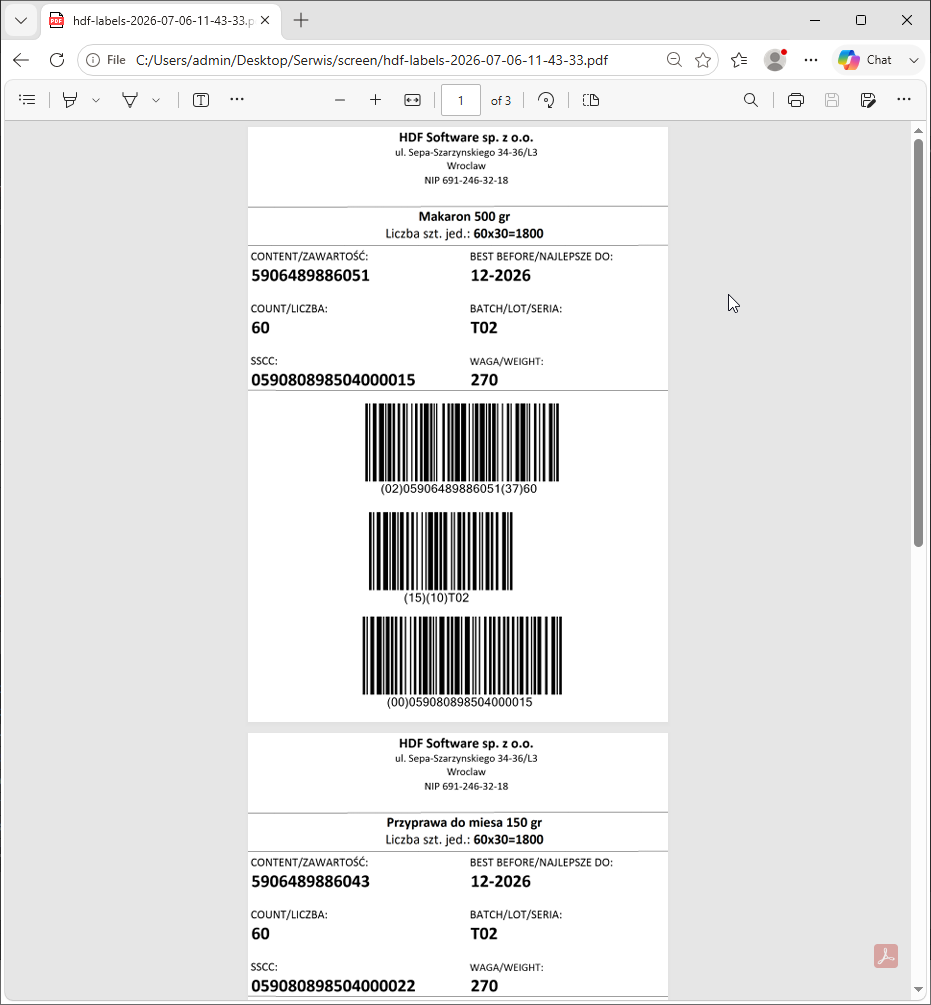The image size is (931, 1005).
Task: Click scrollbar down arrow
Action: 918,990
